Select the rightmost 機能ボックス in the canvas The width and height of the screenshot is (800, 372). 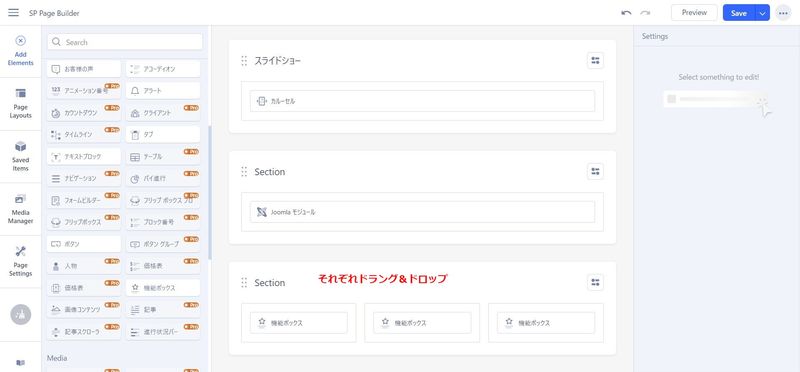coord(546,323)
